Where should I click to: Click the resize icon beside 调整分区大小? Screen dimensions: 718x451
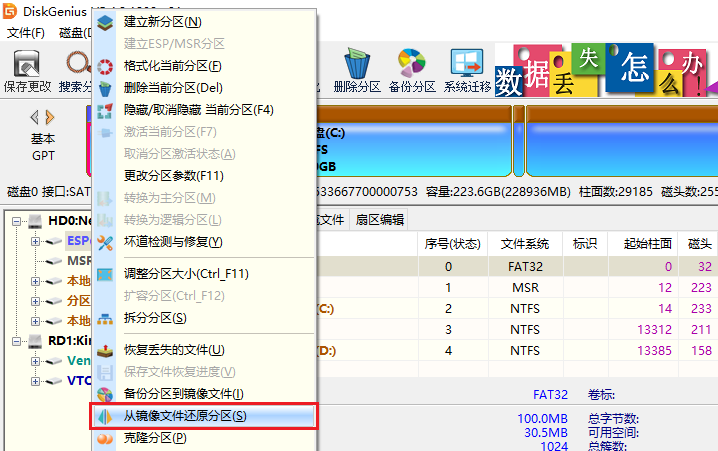coord(105,275)
